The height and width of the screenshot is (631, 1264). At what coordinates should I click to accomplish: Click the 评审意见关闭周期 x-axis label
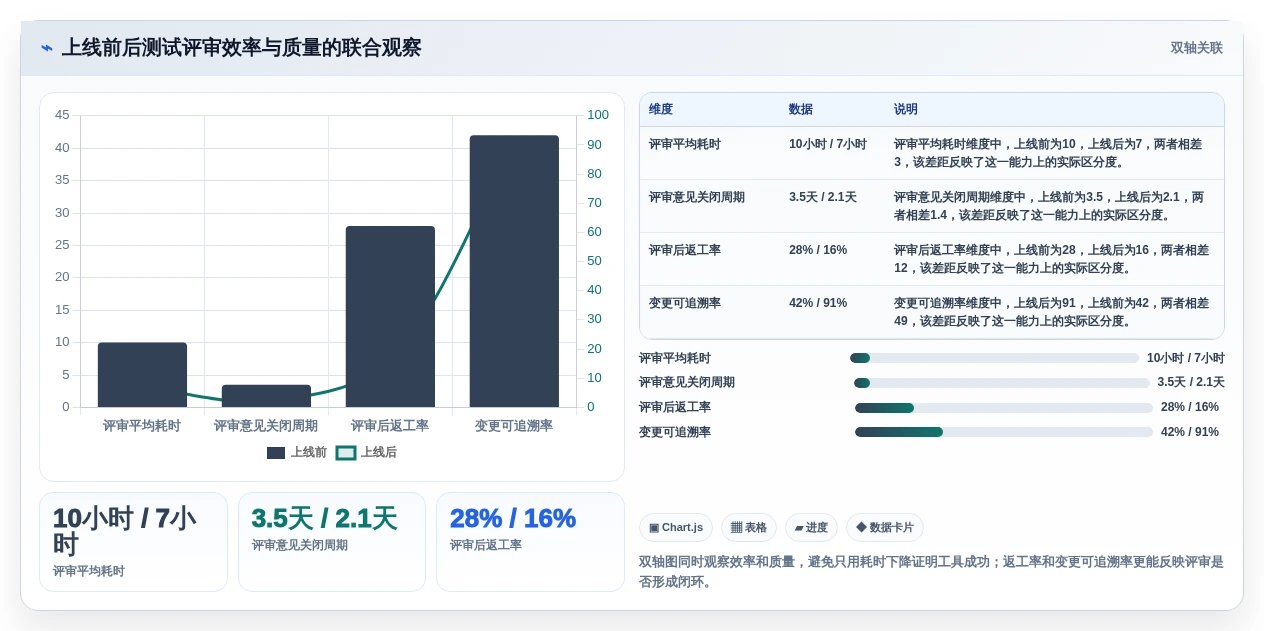pos(266,426)
